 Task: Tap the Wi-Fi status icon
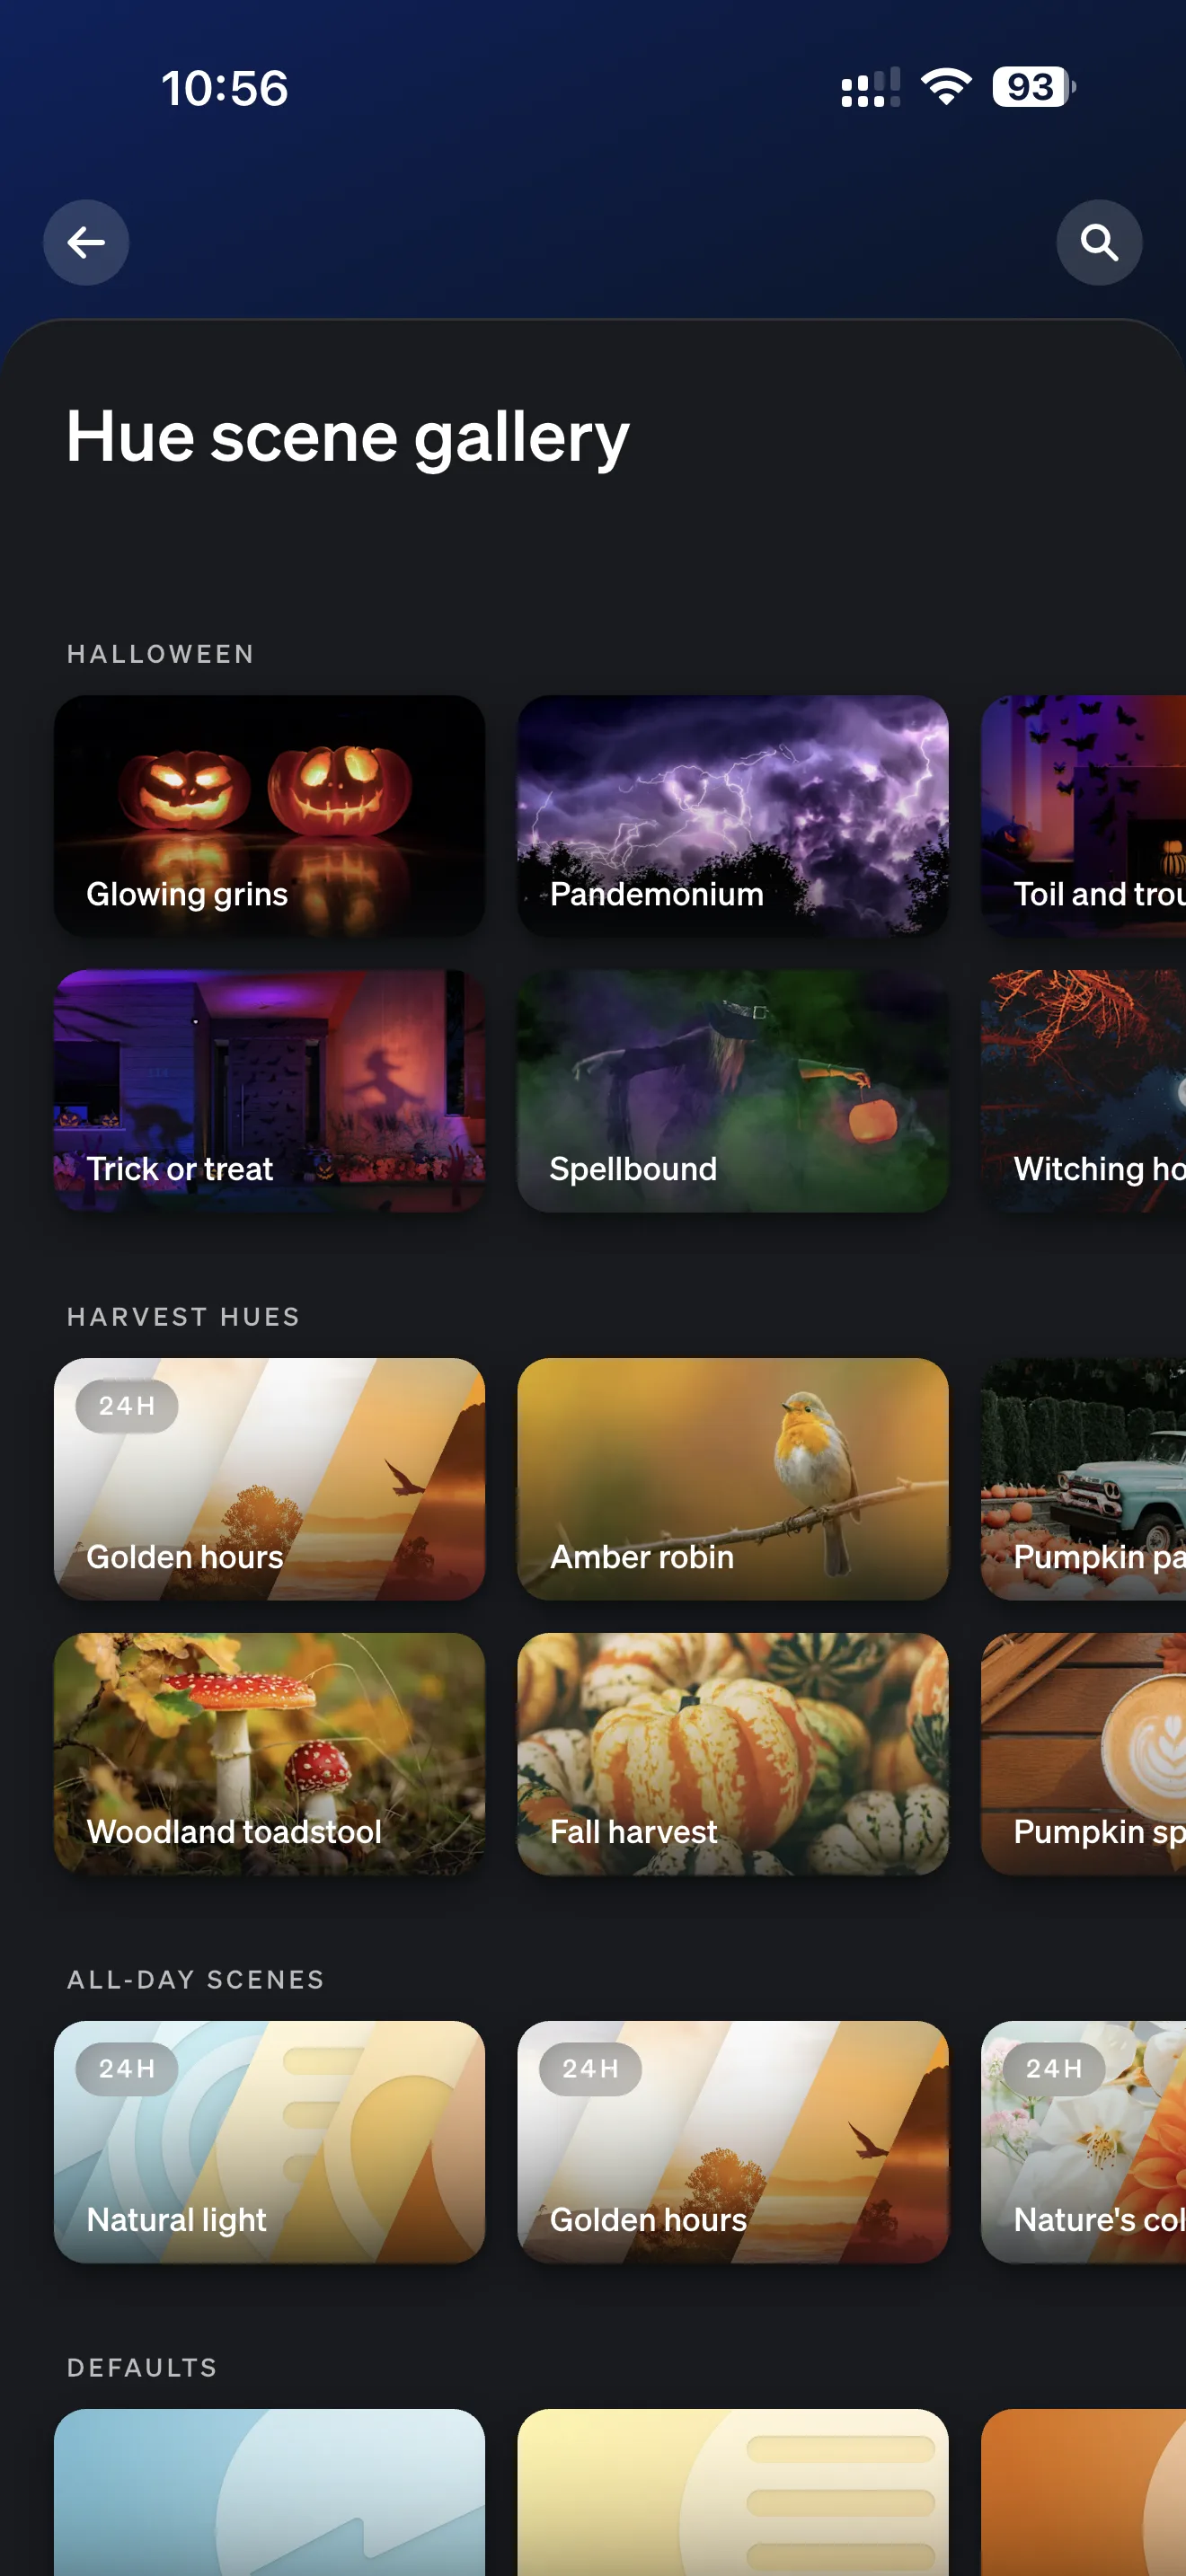pos(946,88)
